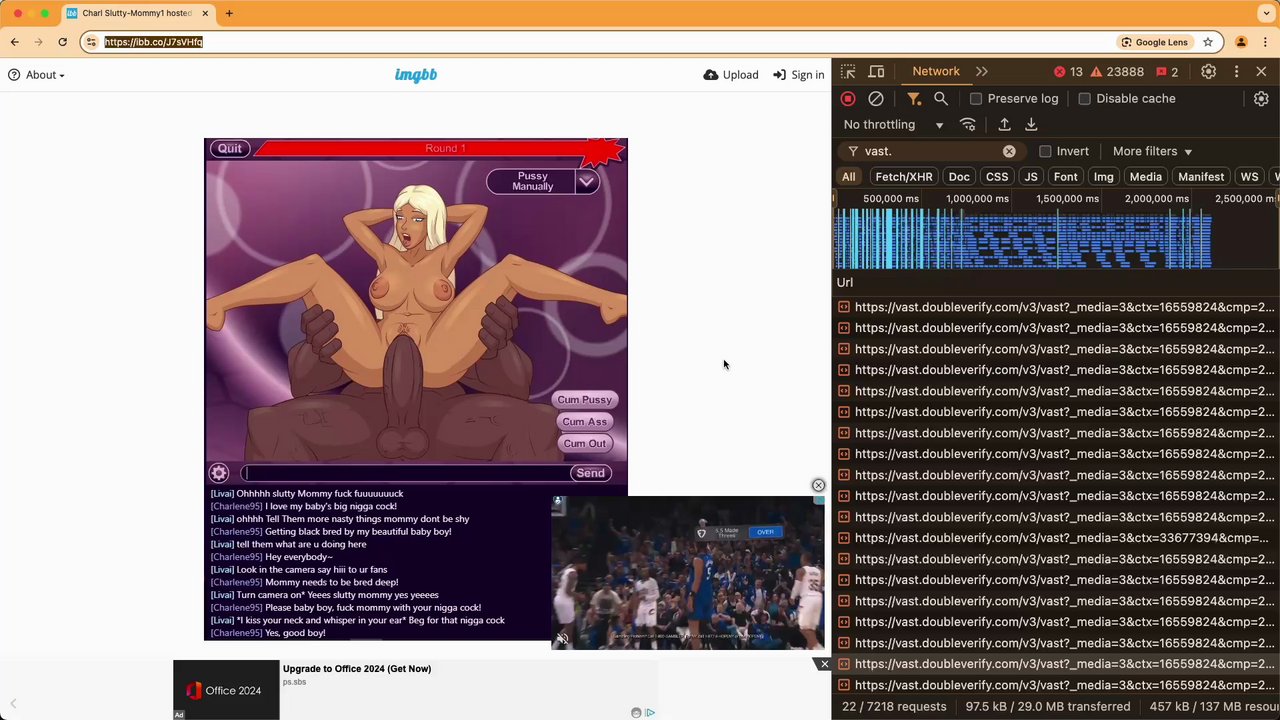The width and height of the screenshot is (1280, 720).
Task: Open the Chrome profile icon
Action: click(x=1241, y=42)
